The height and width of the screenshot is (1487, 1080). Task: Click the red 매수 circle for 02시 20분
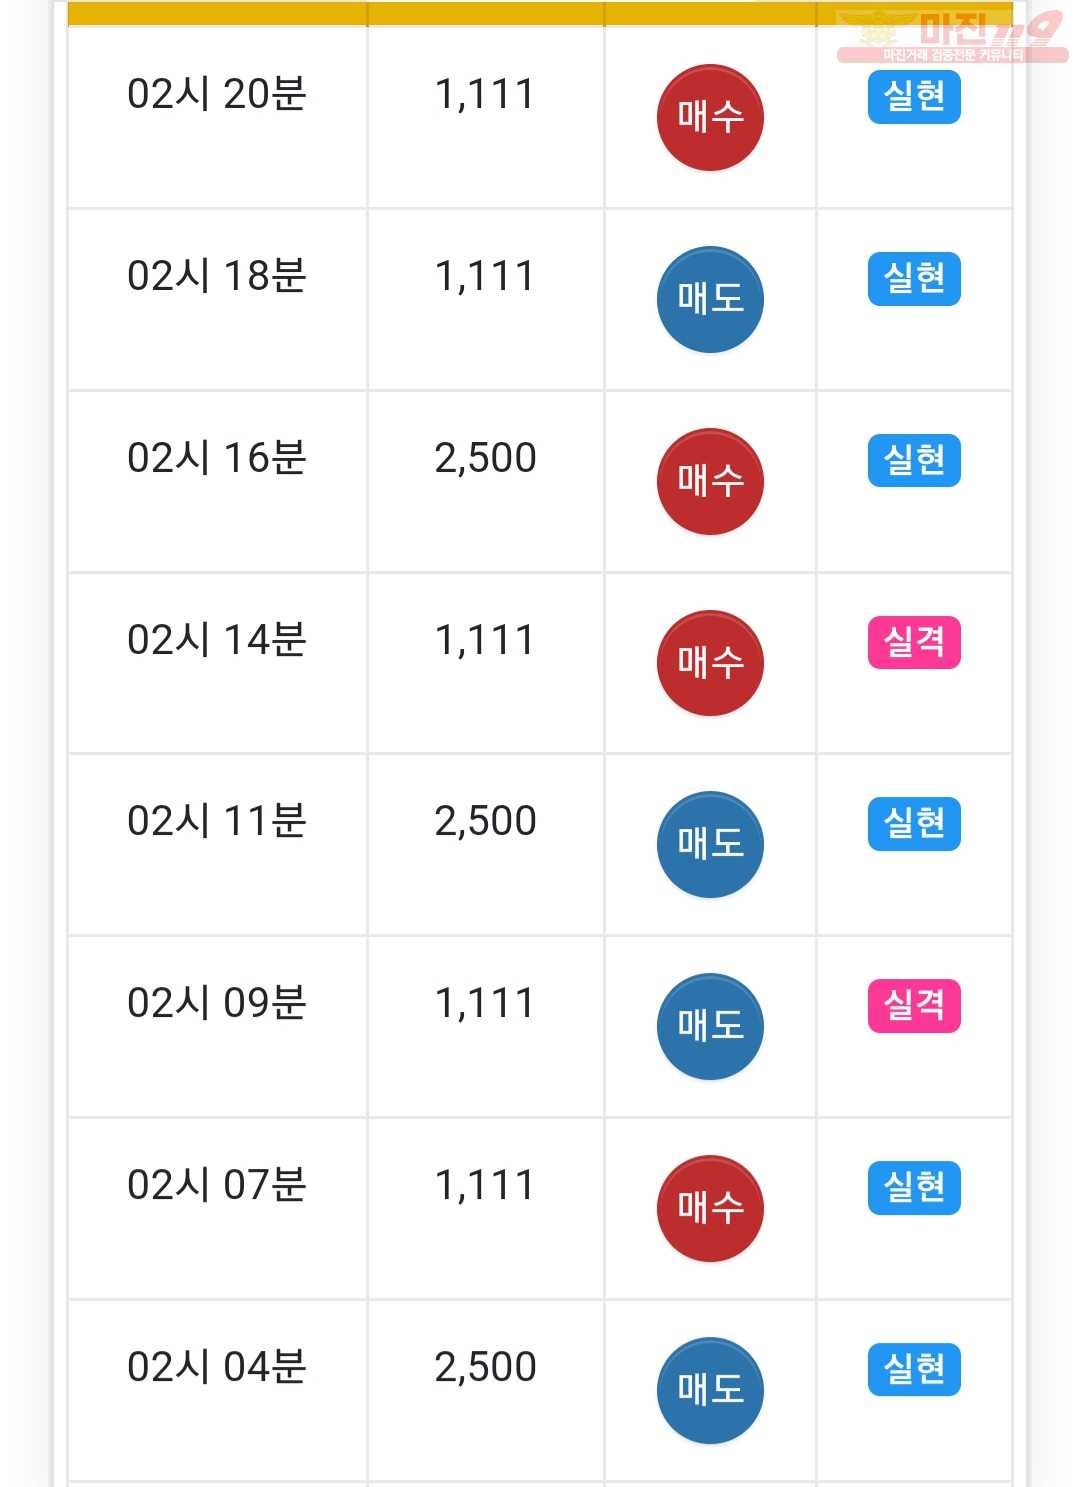[x=710, y=118]
